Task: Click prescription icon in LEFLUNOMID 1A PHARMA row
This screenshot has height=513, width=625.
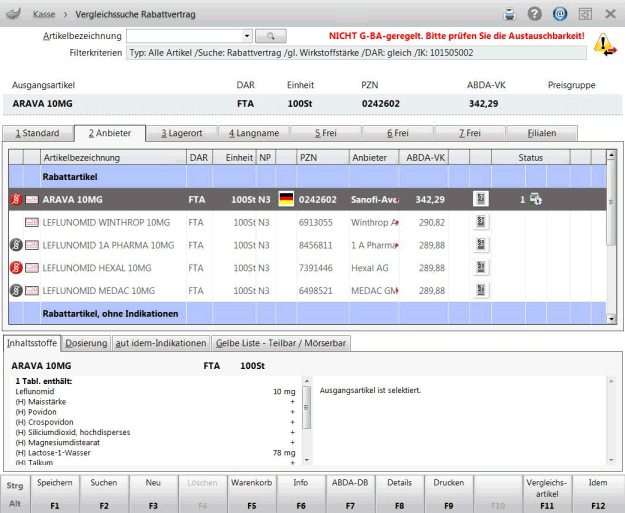Action: click(x=32, y=245)
